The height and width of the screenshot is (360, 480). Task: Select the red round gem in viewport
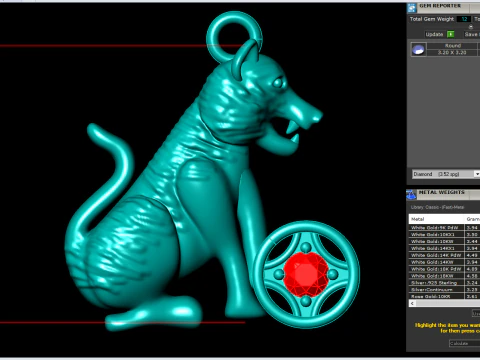[x=306, y=274]
